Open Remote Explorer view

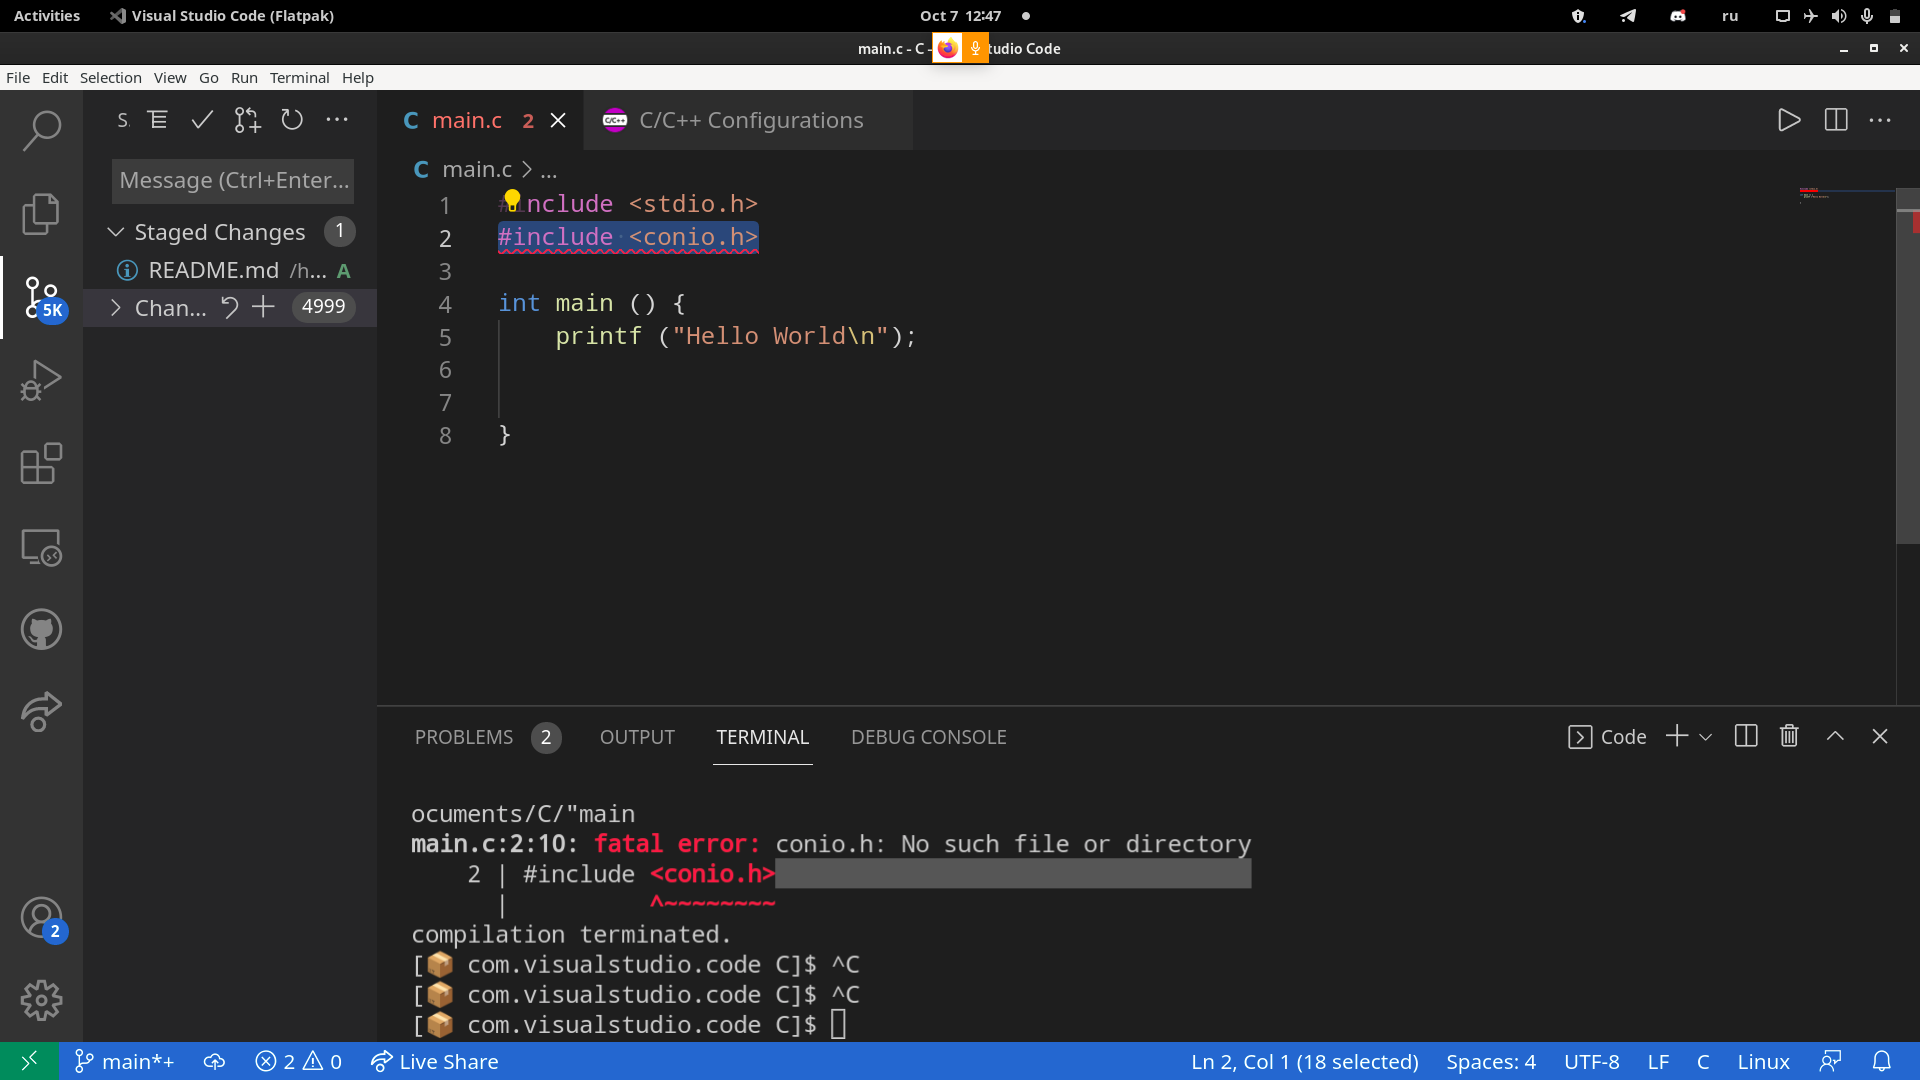[41, 547]
